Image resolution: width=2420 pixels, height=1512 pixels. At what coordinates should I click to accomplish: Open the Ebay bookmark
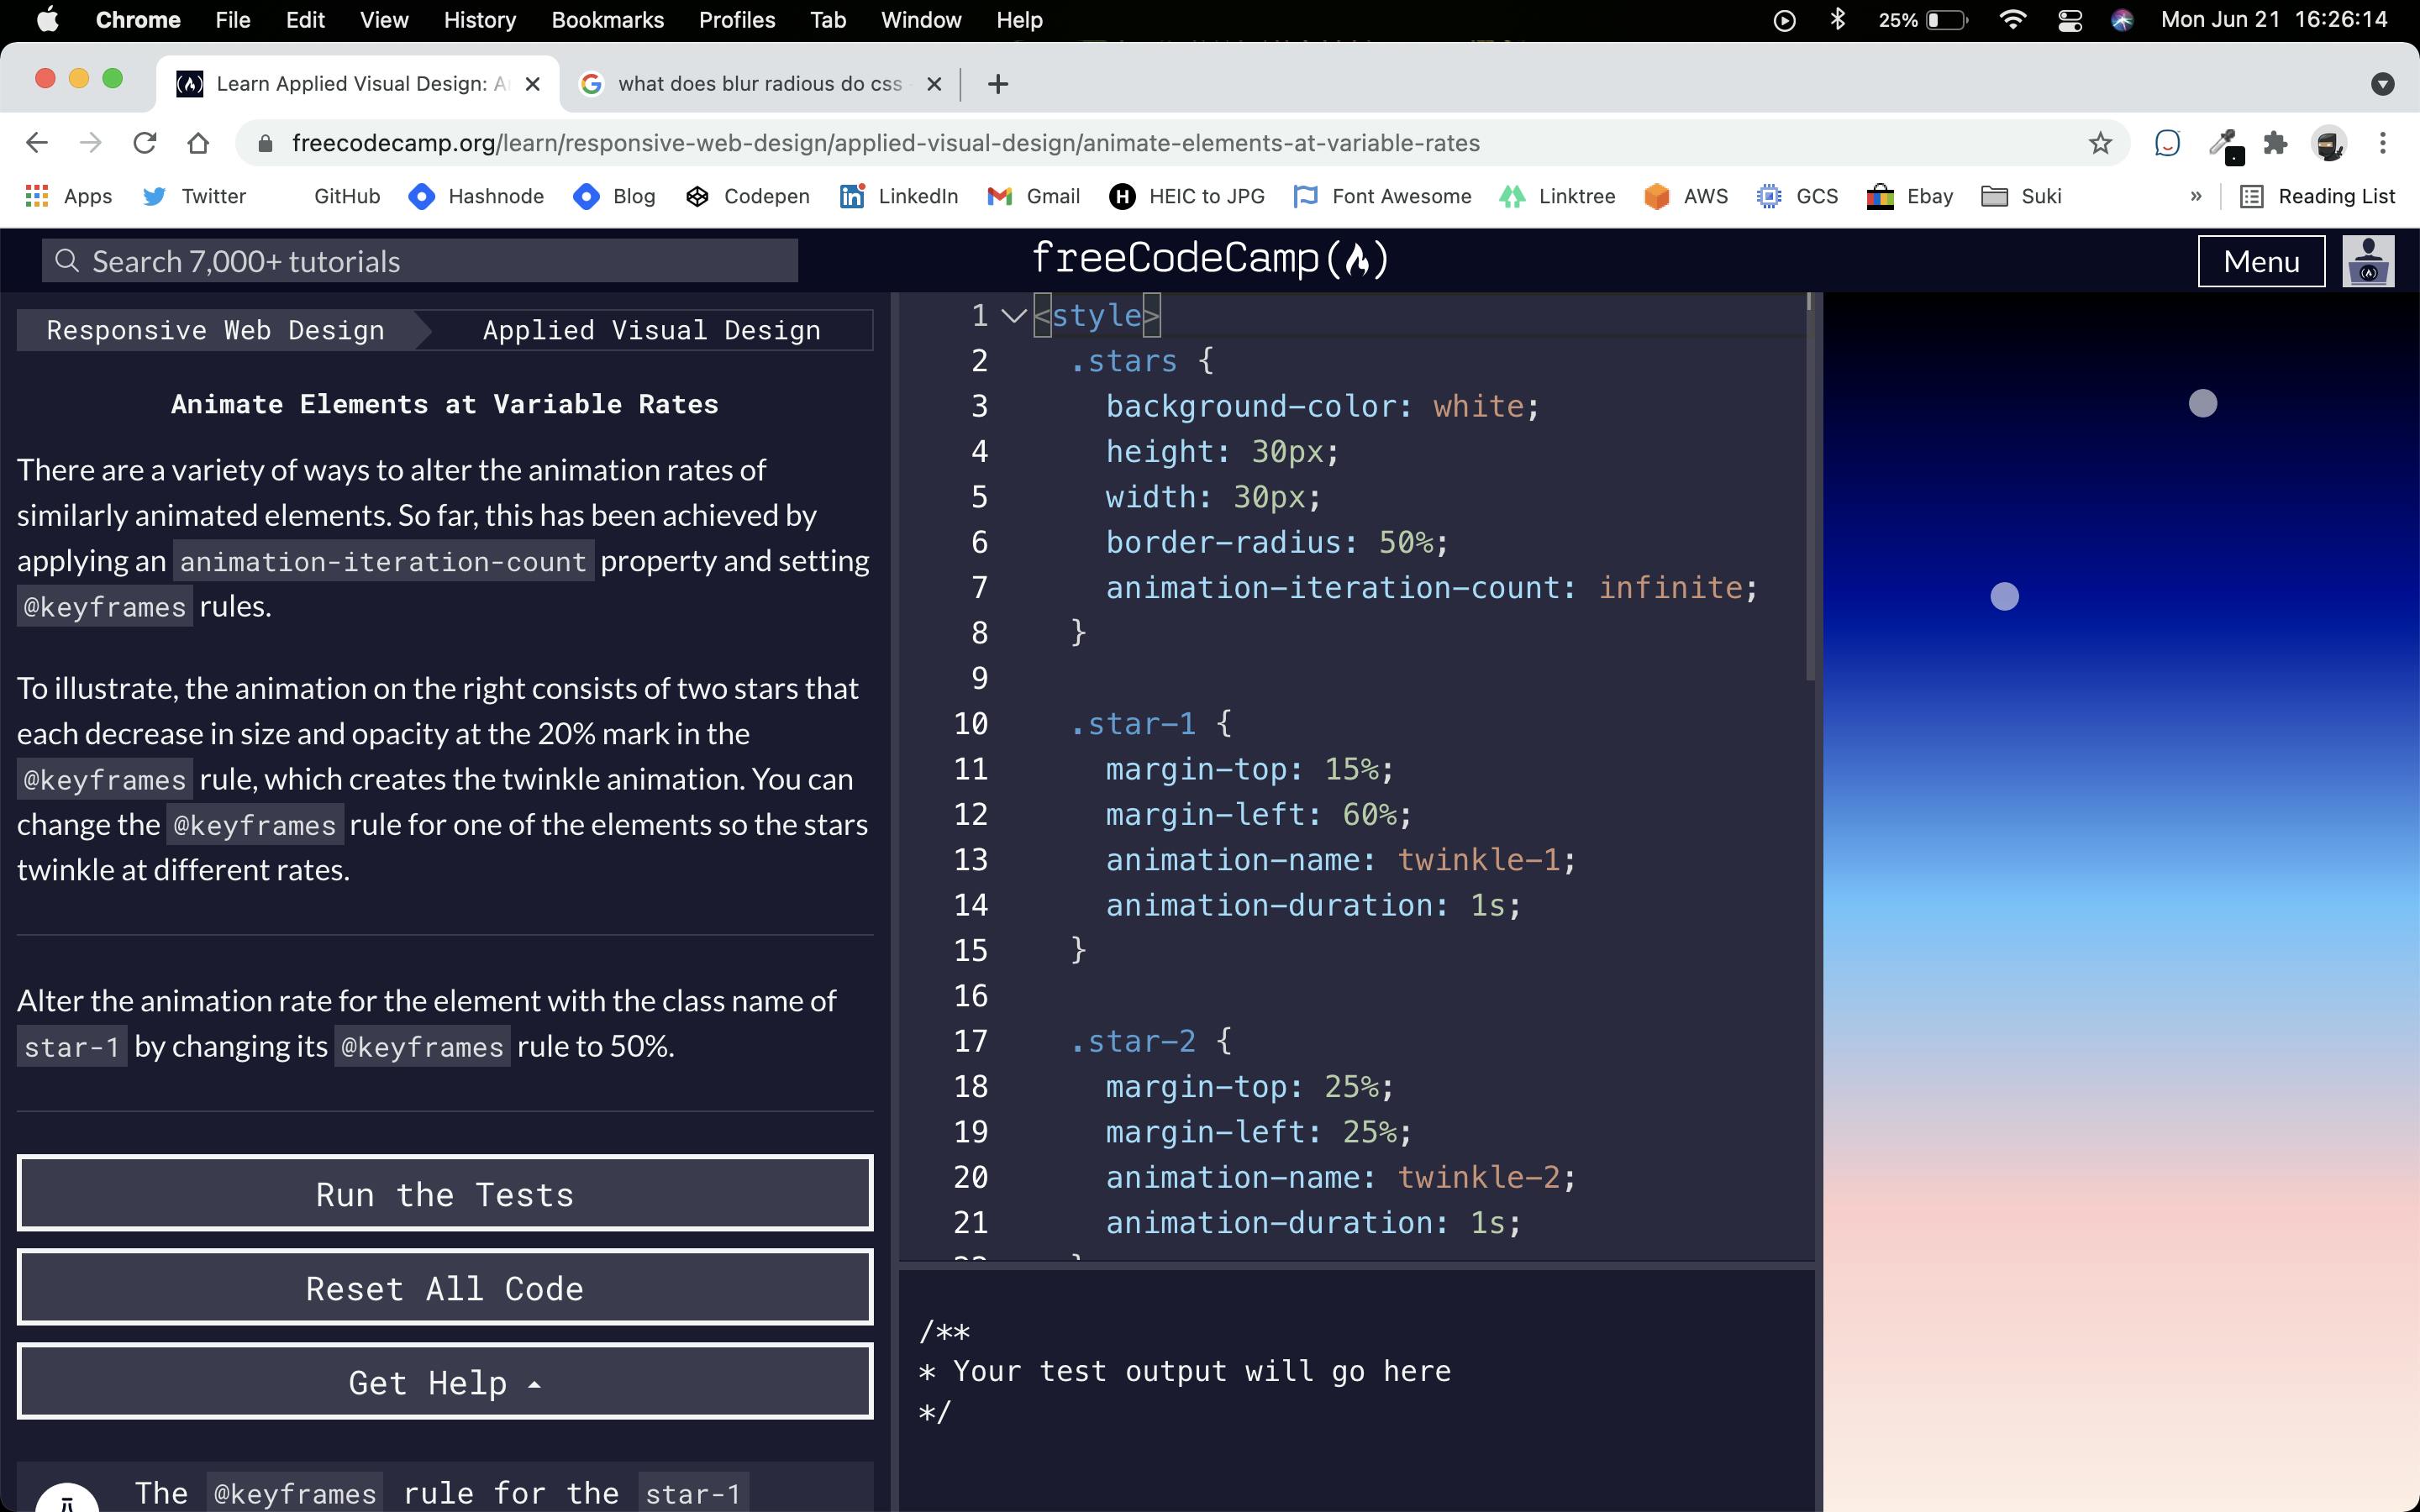[1910, 196]
